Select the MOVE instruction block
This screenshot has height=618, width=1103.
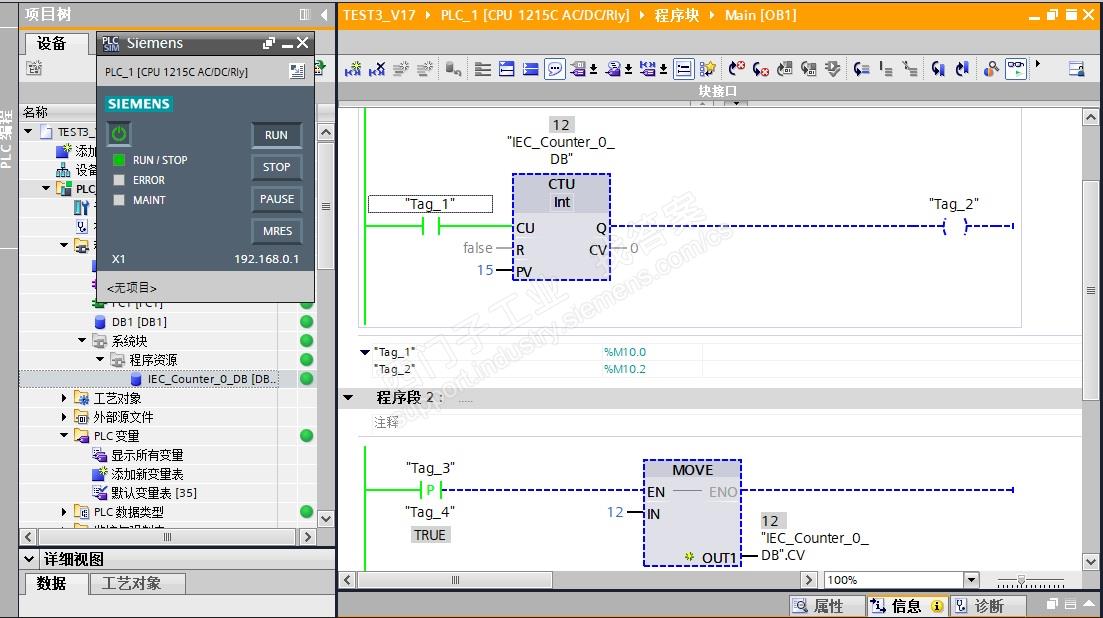click(692, 513)
